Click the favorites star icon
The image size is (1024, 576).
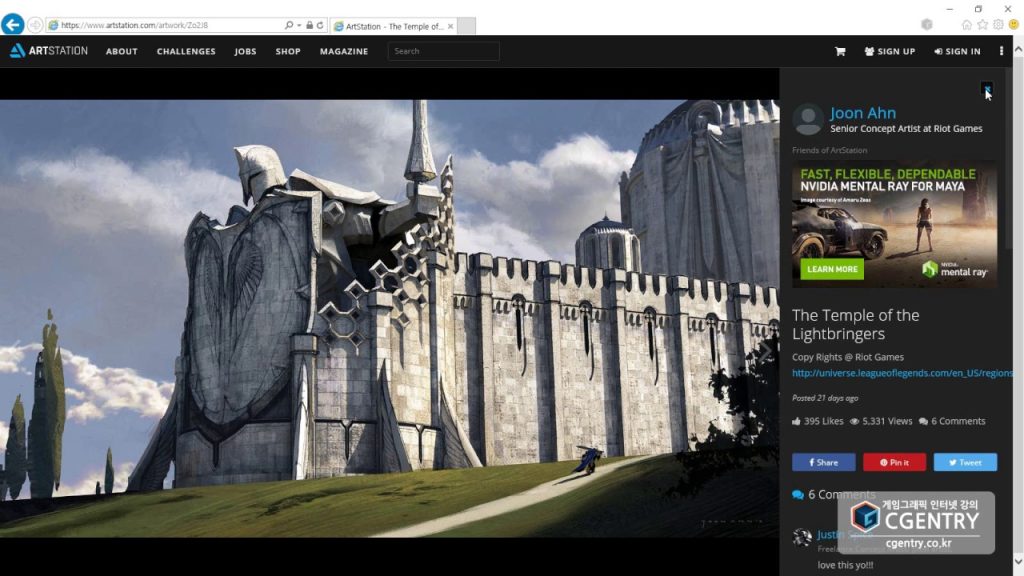tap(982, 25)
